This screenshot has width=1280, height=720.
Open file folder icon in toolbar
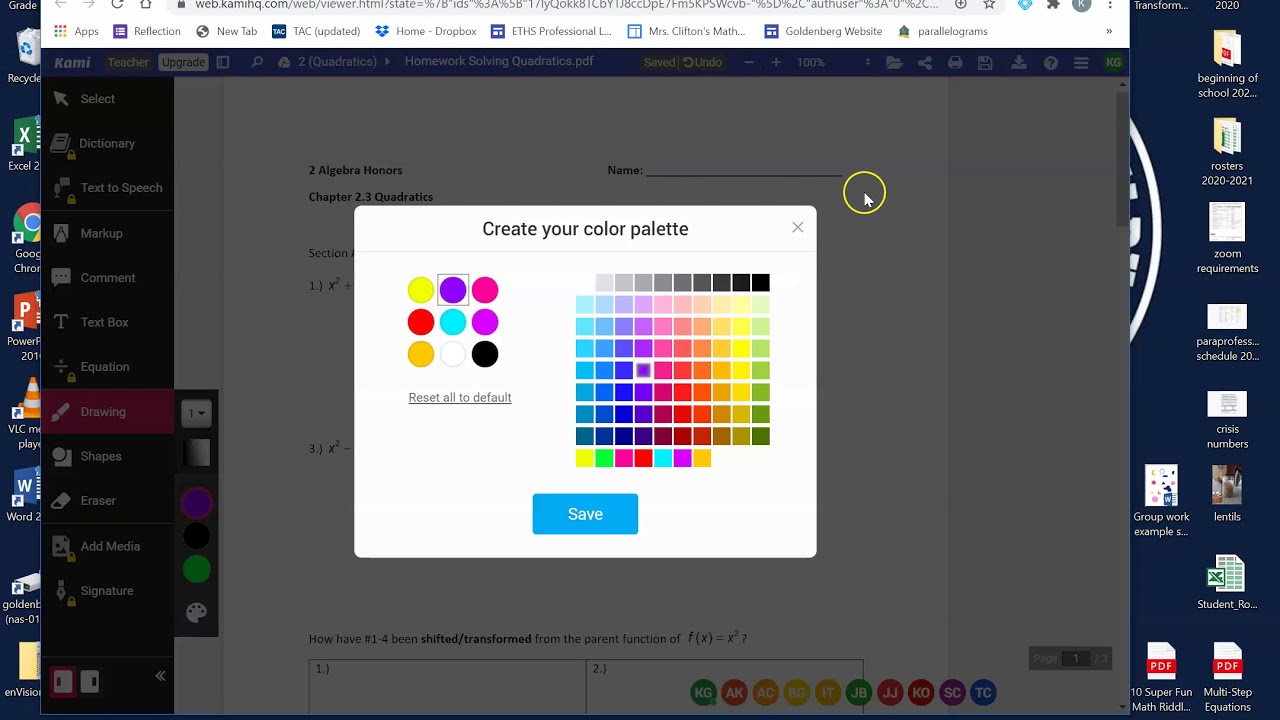(x=894, y=62)
